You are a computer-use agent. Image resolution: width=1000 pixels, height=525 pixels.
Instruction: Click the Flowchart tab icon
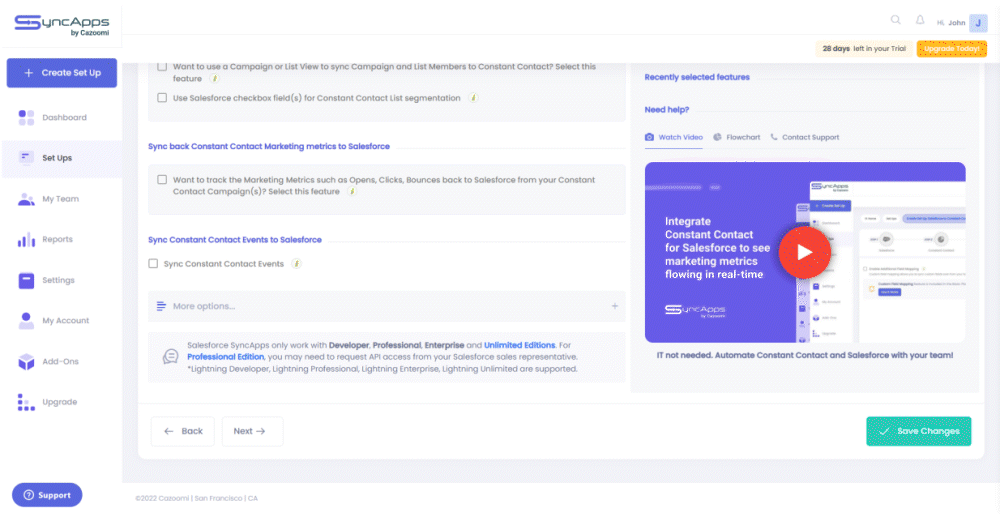(x=717, y=137)
